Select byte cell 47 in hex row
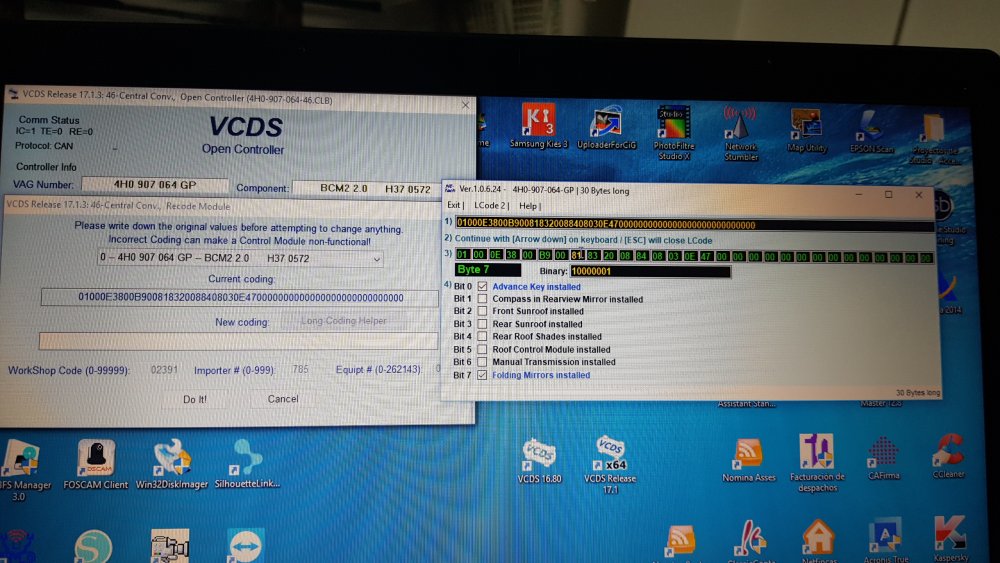This screenshot has height=563, width=1000. pyautogui.click(x=705, y=256)
